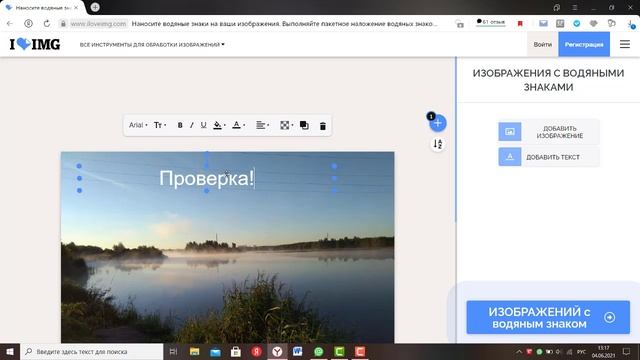Open Word from the taskbar
Image resolution: width=640 pixels, height=360 pixels.
coord(298,351)
